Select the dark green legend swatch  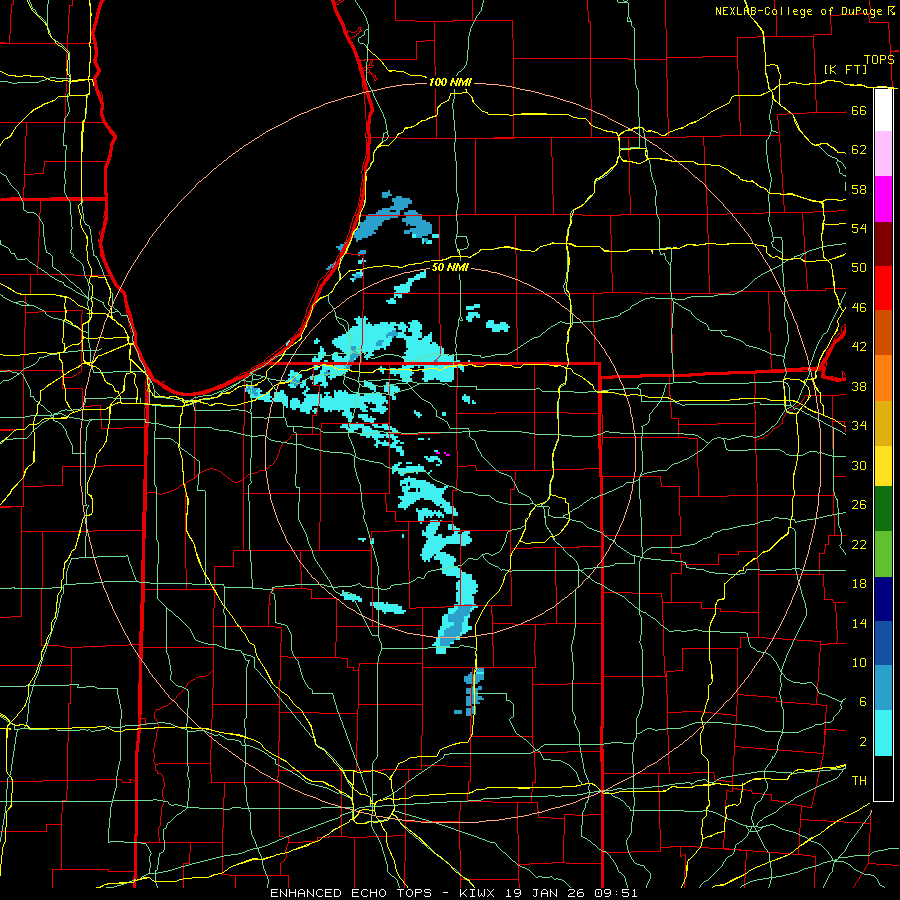point(883,509)
